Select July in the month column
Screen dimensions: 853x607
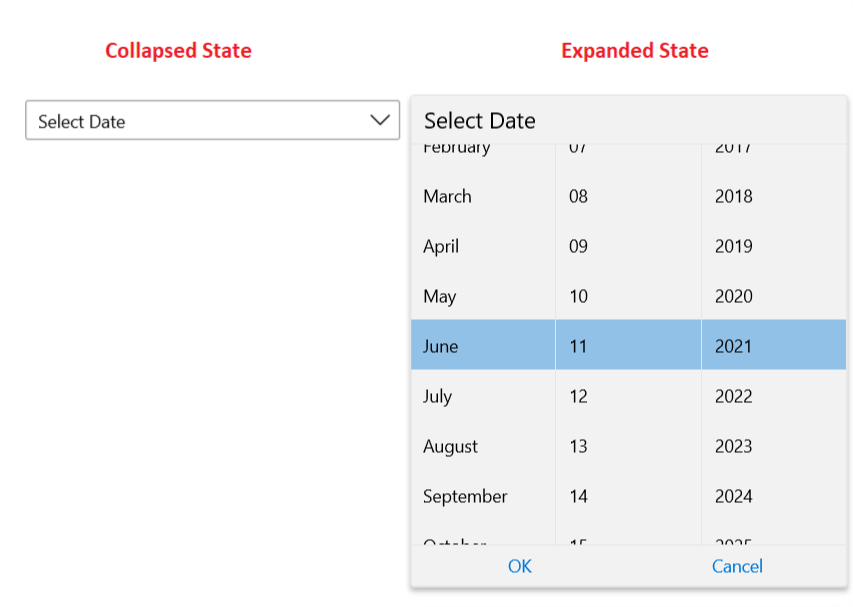[x=482, y=396]
